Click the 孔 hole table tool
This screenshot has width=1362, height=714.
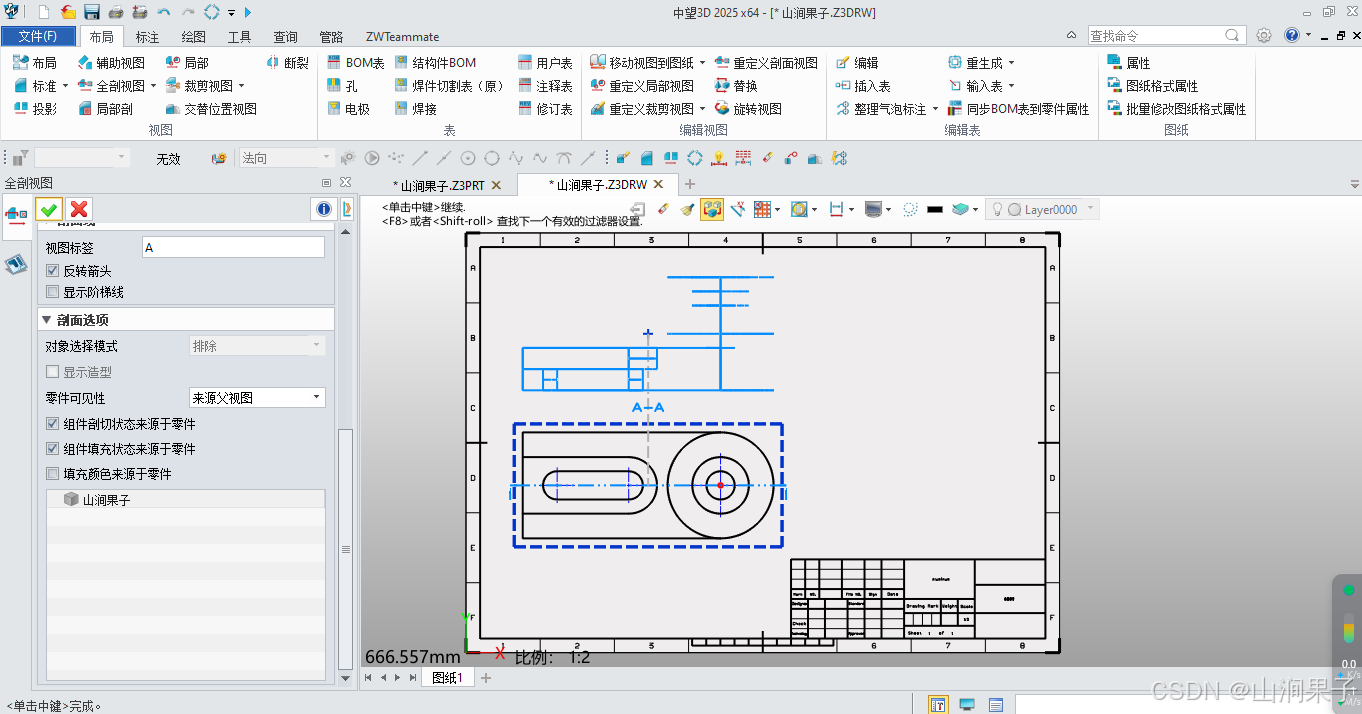(343, 86)
